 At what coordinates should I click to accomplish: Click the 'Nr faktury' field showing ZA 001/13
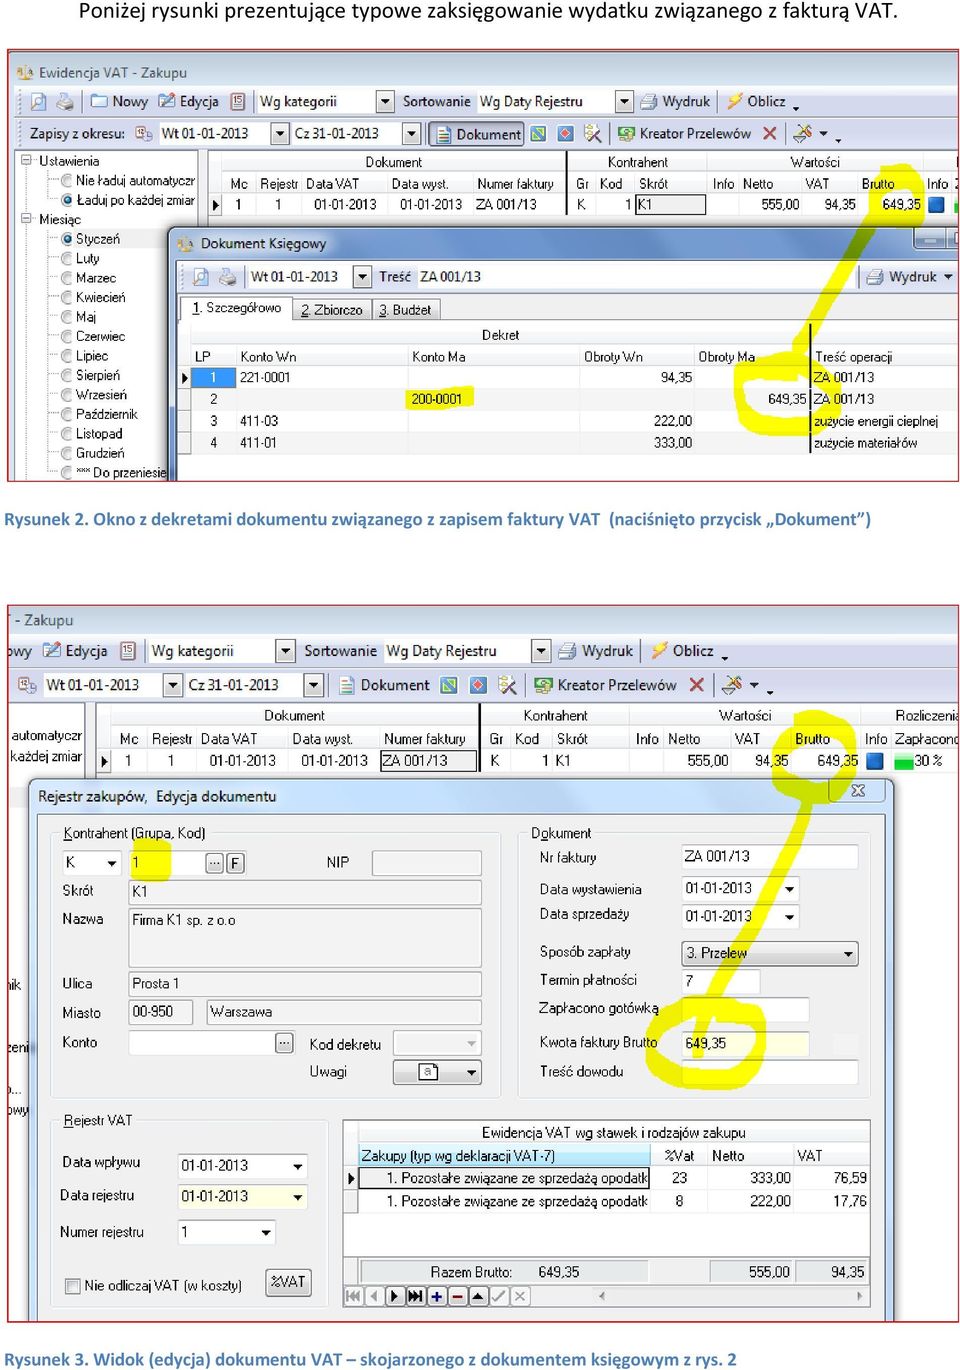769,857
